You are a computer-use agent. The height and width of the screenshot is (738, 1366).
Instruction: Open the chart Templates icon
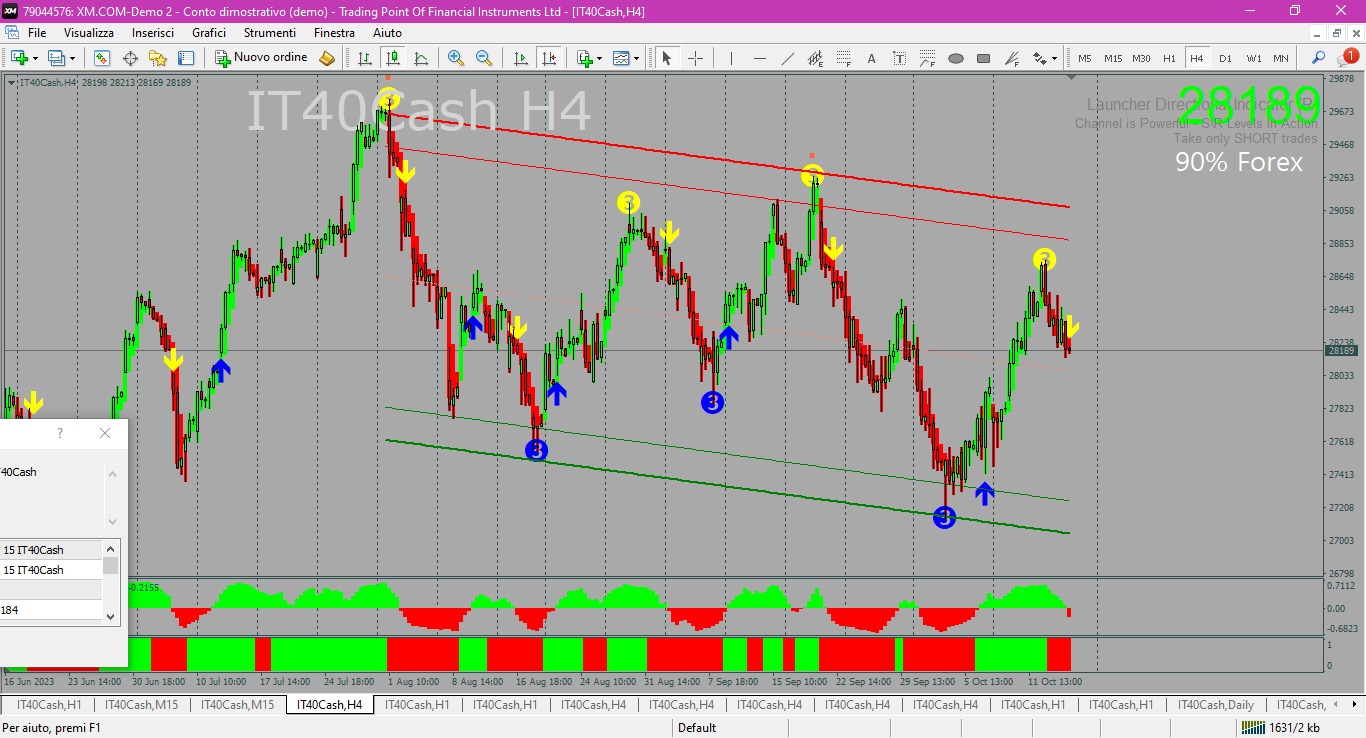pyautogui.click(x=622, y=58)
